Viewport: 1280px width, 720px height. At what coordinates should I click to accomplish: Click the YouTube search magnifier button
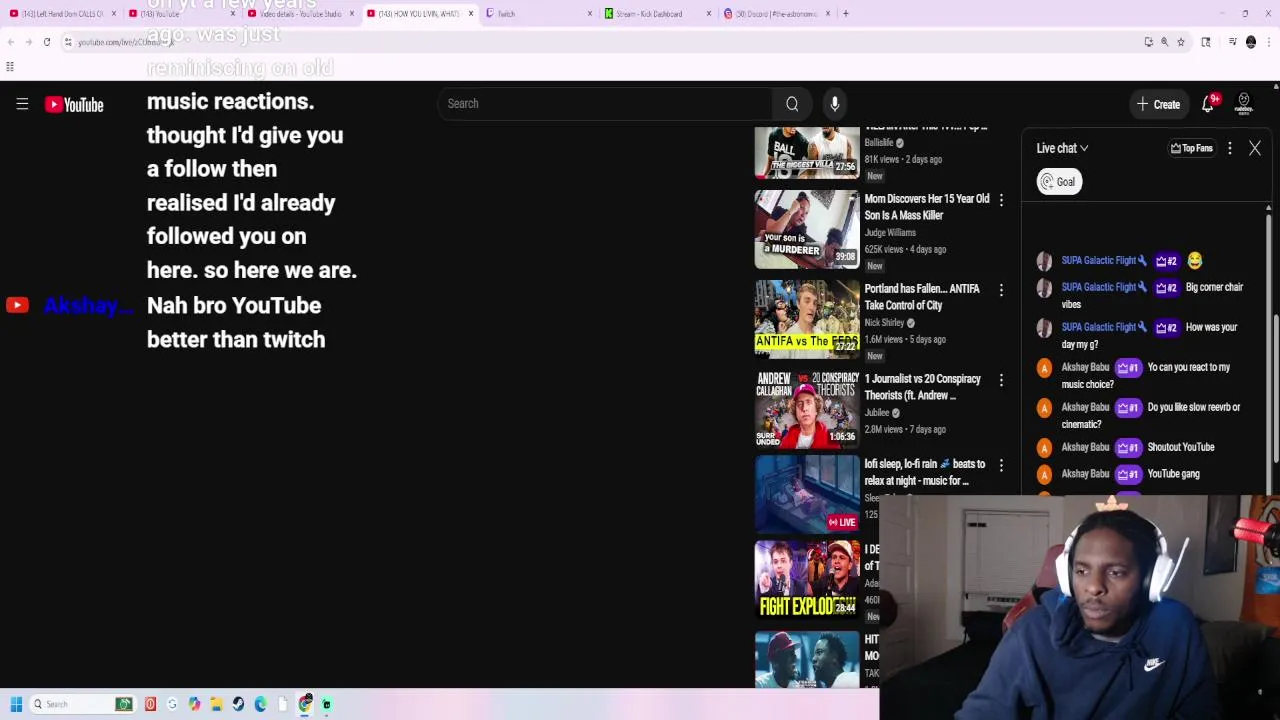pos(792,104)
